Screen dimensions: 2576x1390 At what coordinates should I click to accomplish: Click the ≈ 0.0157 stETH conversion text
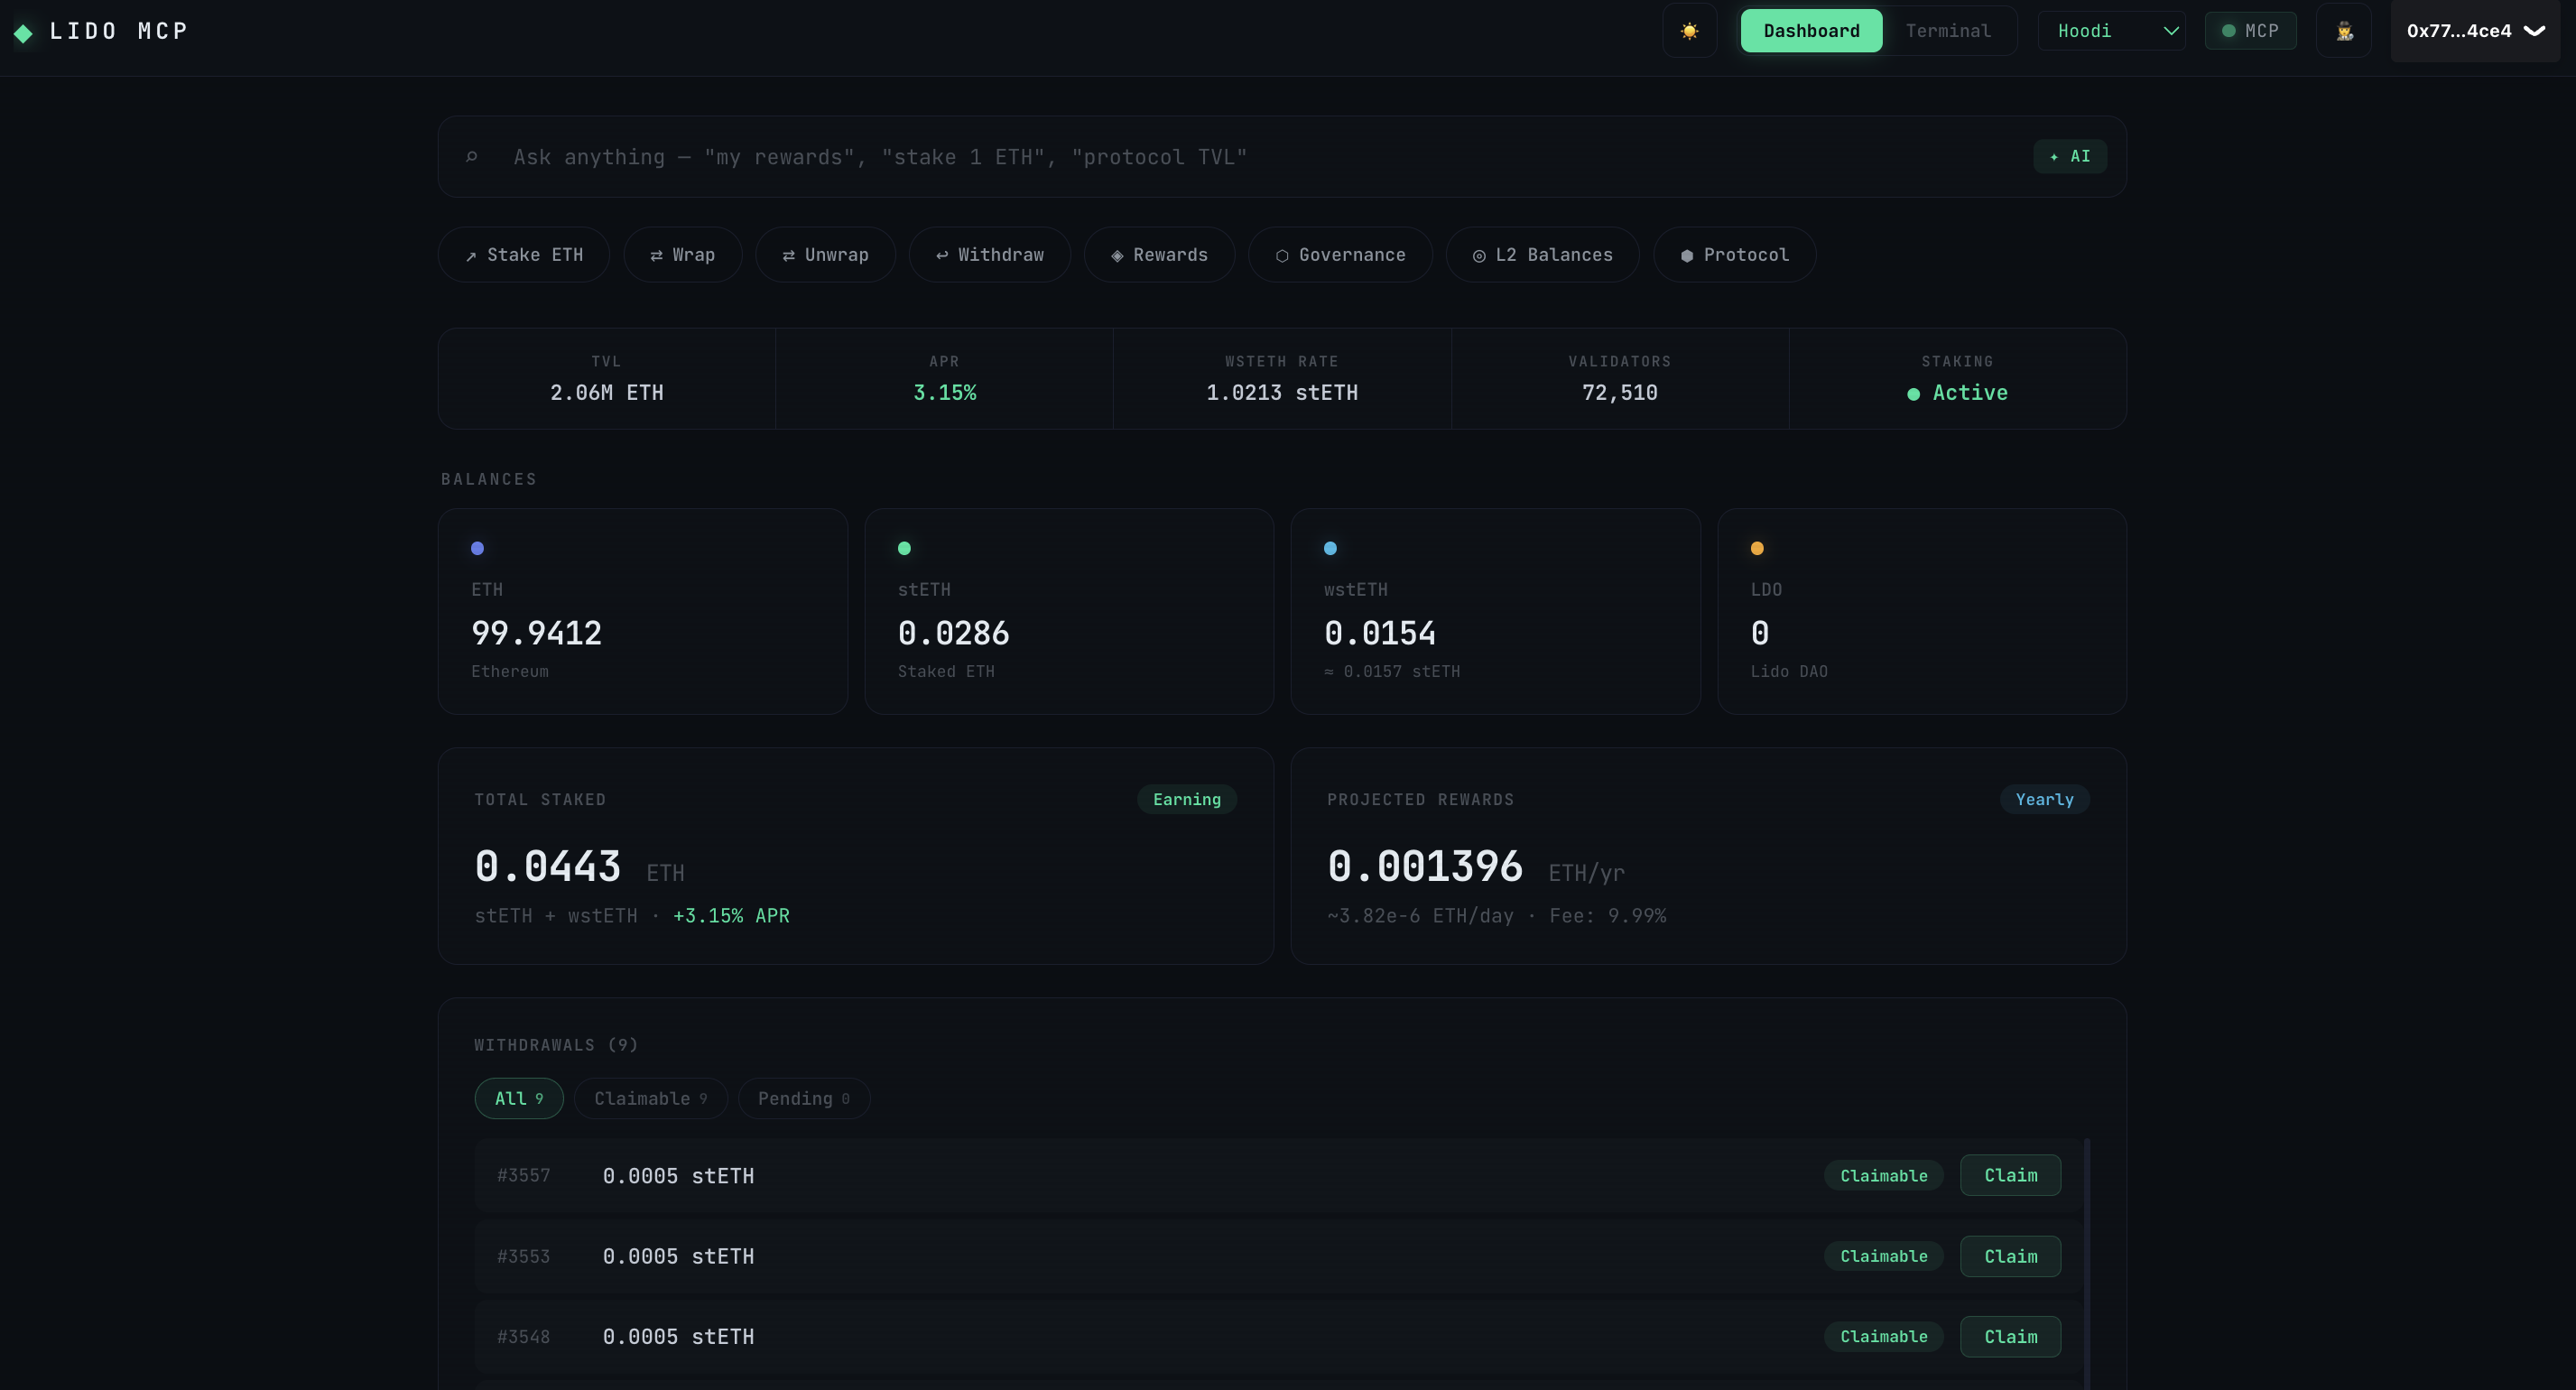1392,672
